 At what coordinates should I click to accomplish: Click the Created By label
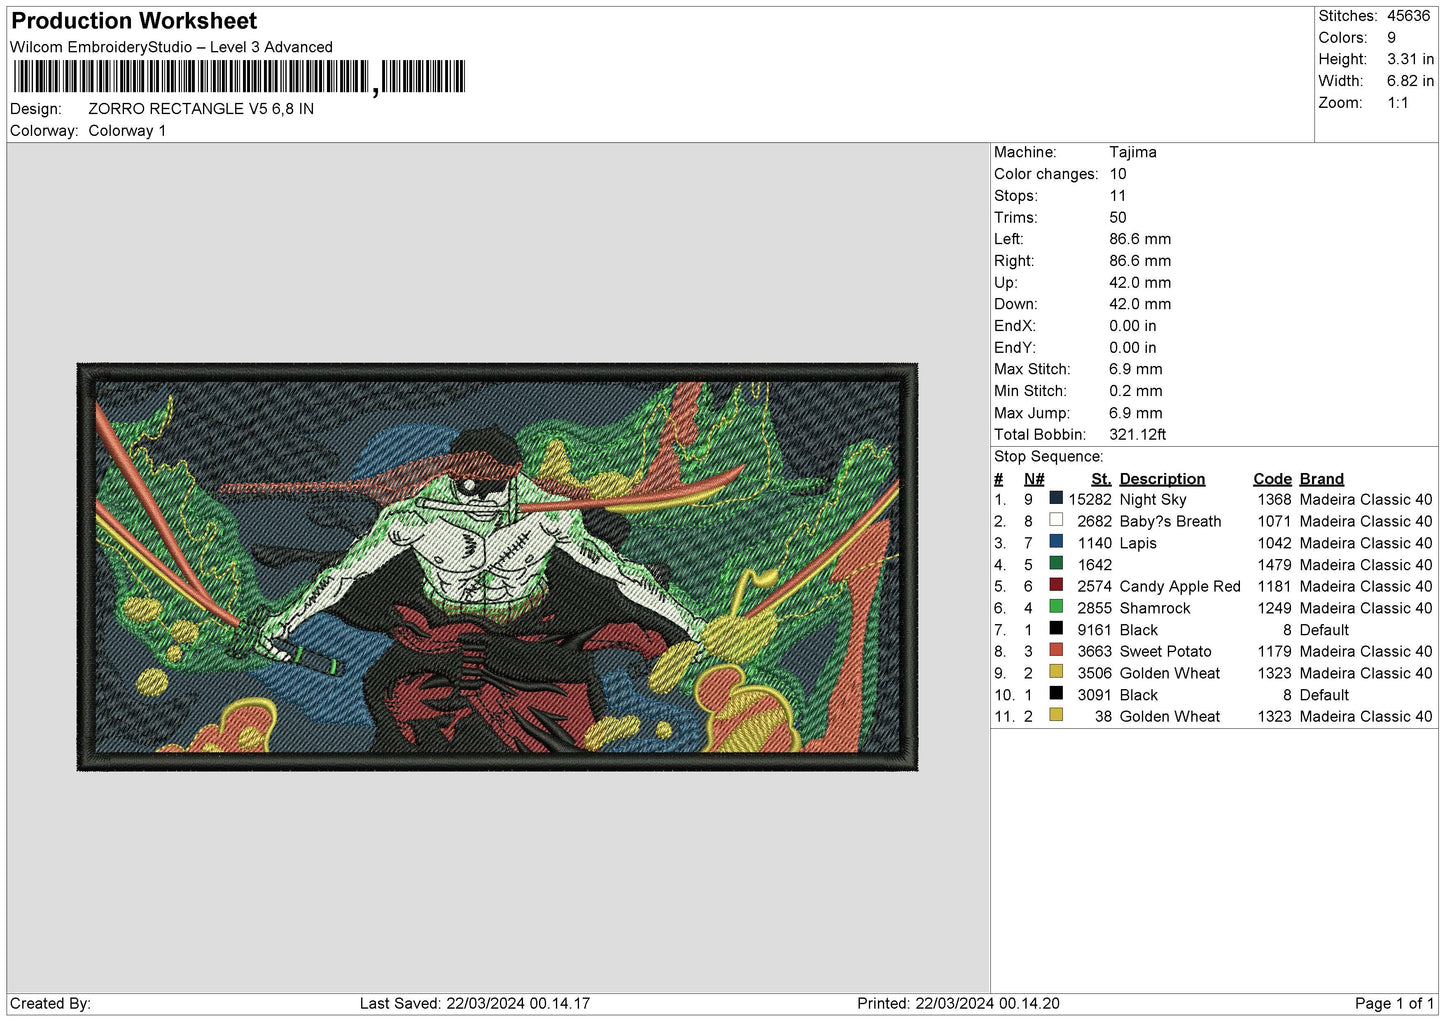point(50,1003)
